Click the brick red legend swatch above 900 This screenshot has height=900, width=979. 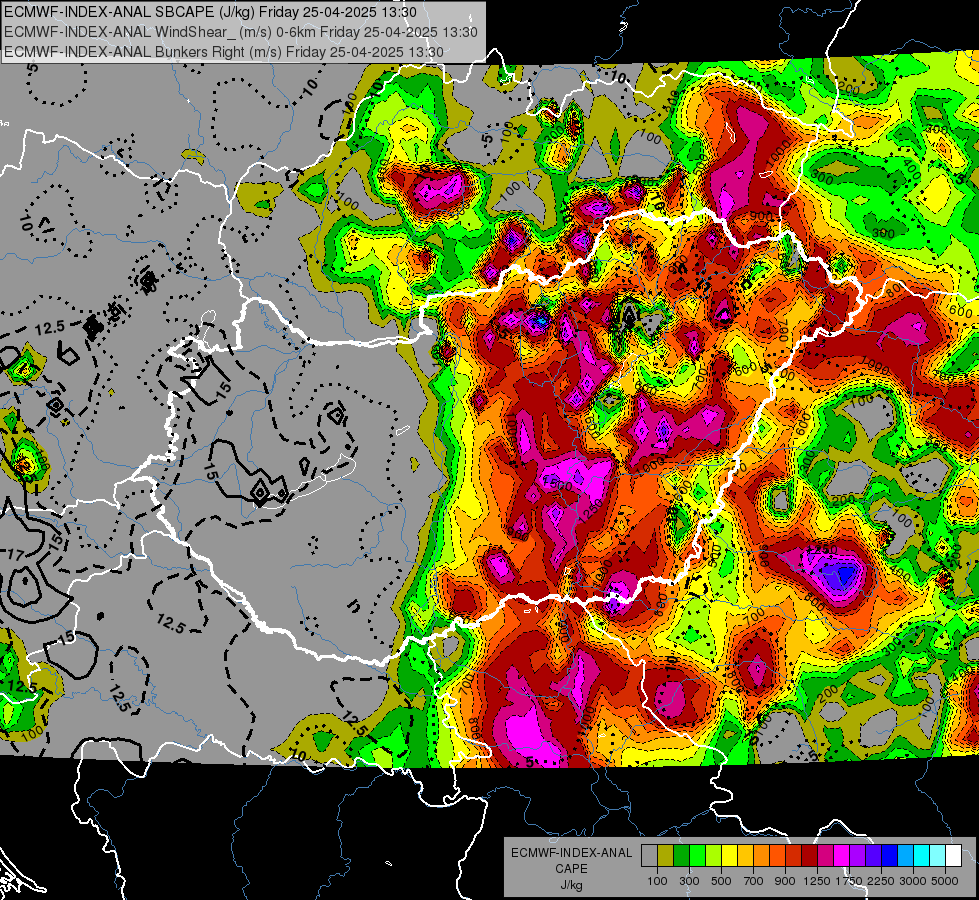(x=794, y=856)
